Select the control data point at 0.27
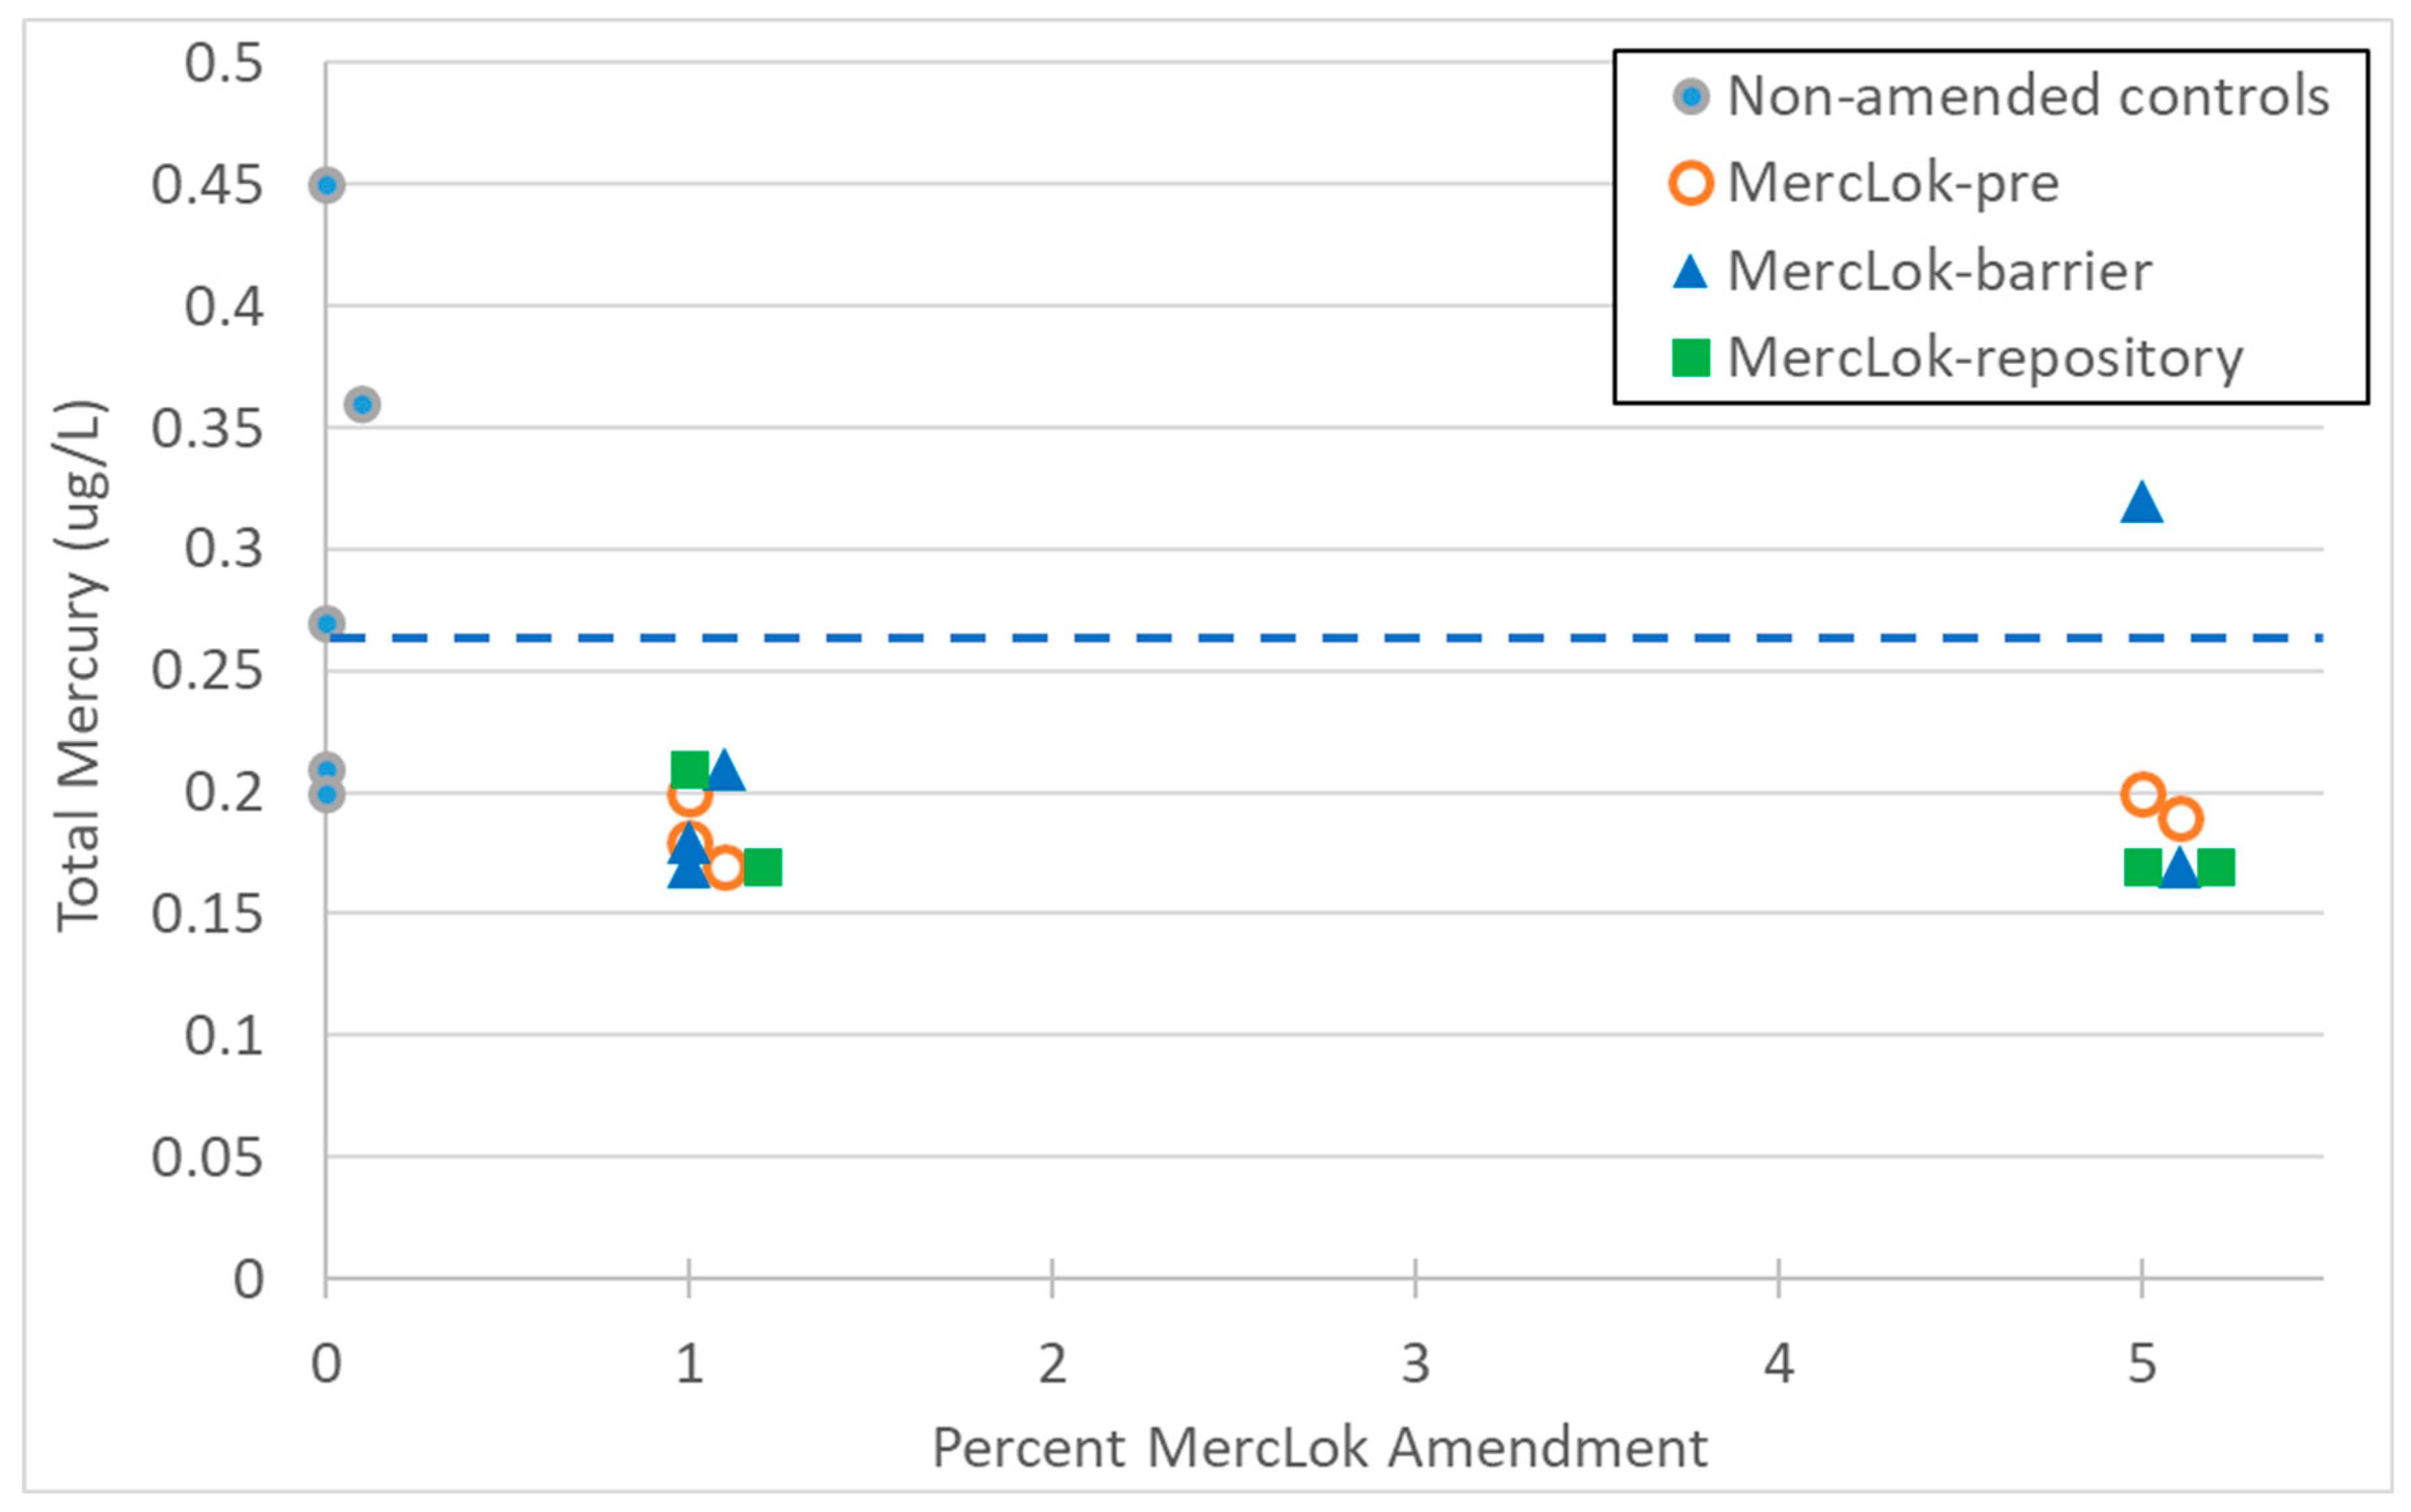2411x1512 pixels. (x=327, y=624)
